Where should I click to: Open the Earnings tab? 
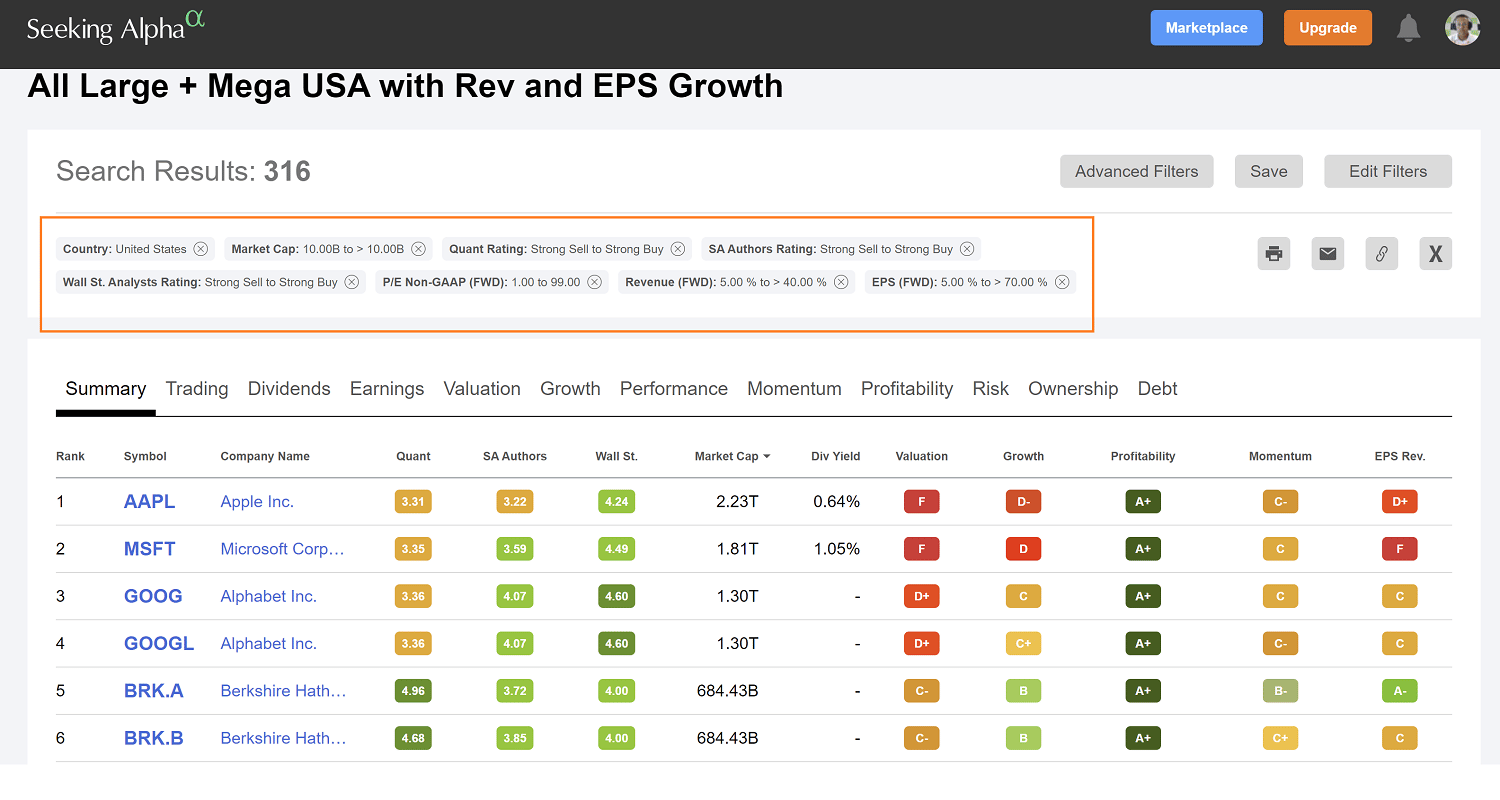387,389
